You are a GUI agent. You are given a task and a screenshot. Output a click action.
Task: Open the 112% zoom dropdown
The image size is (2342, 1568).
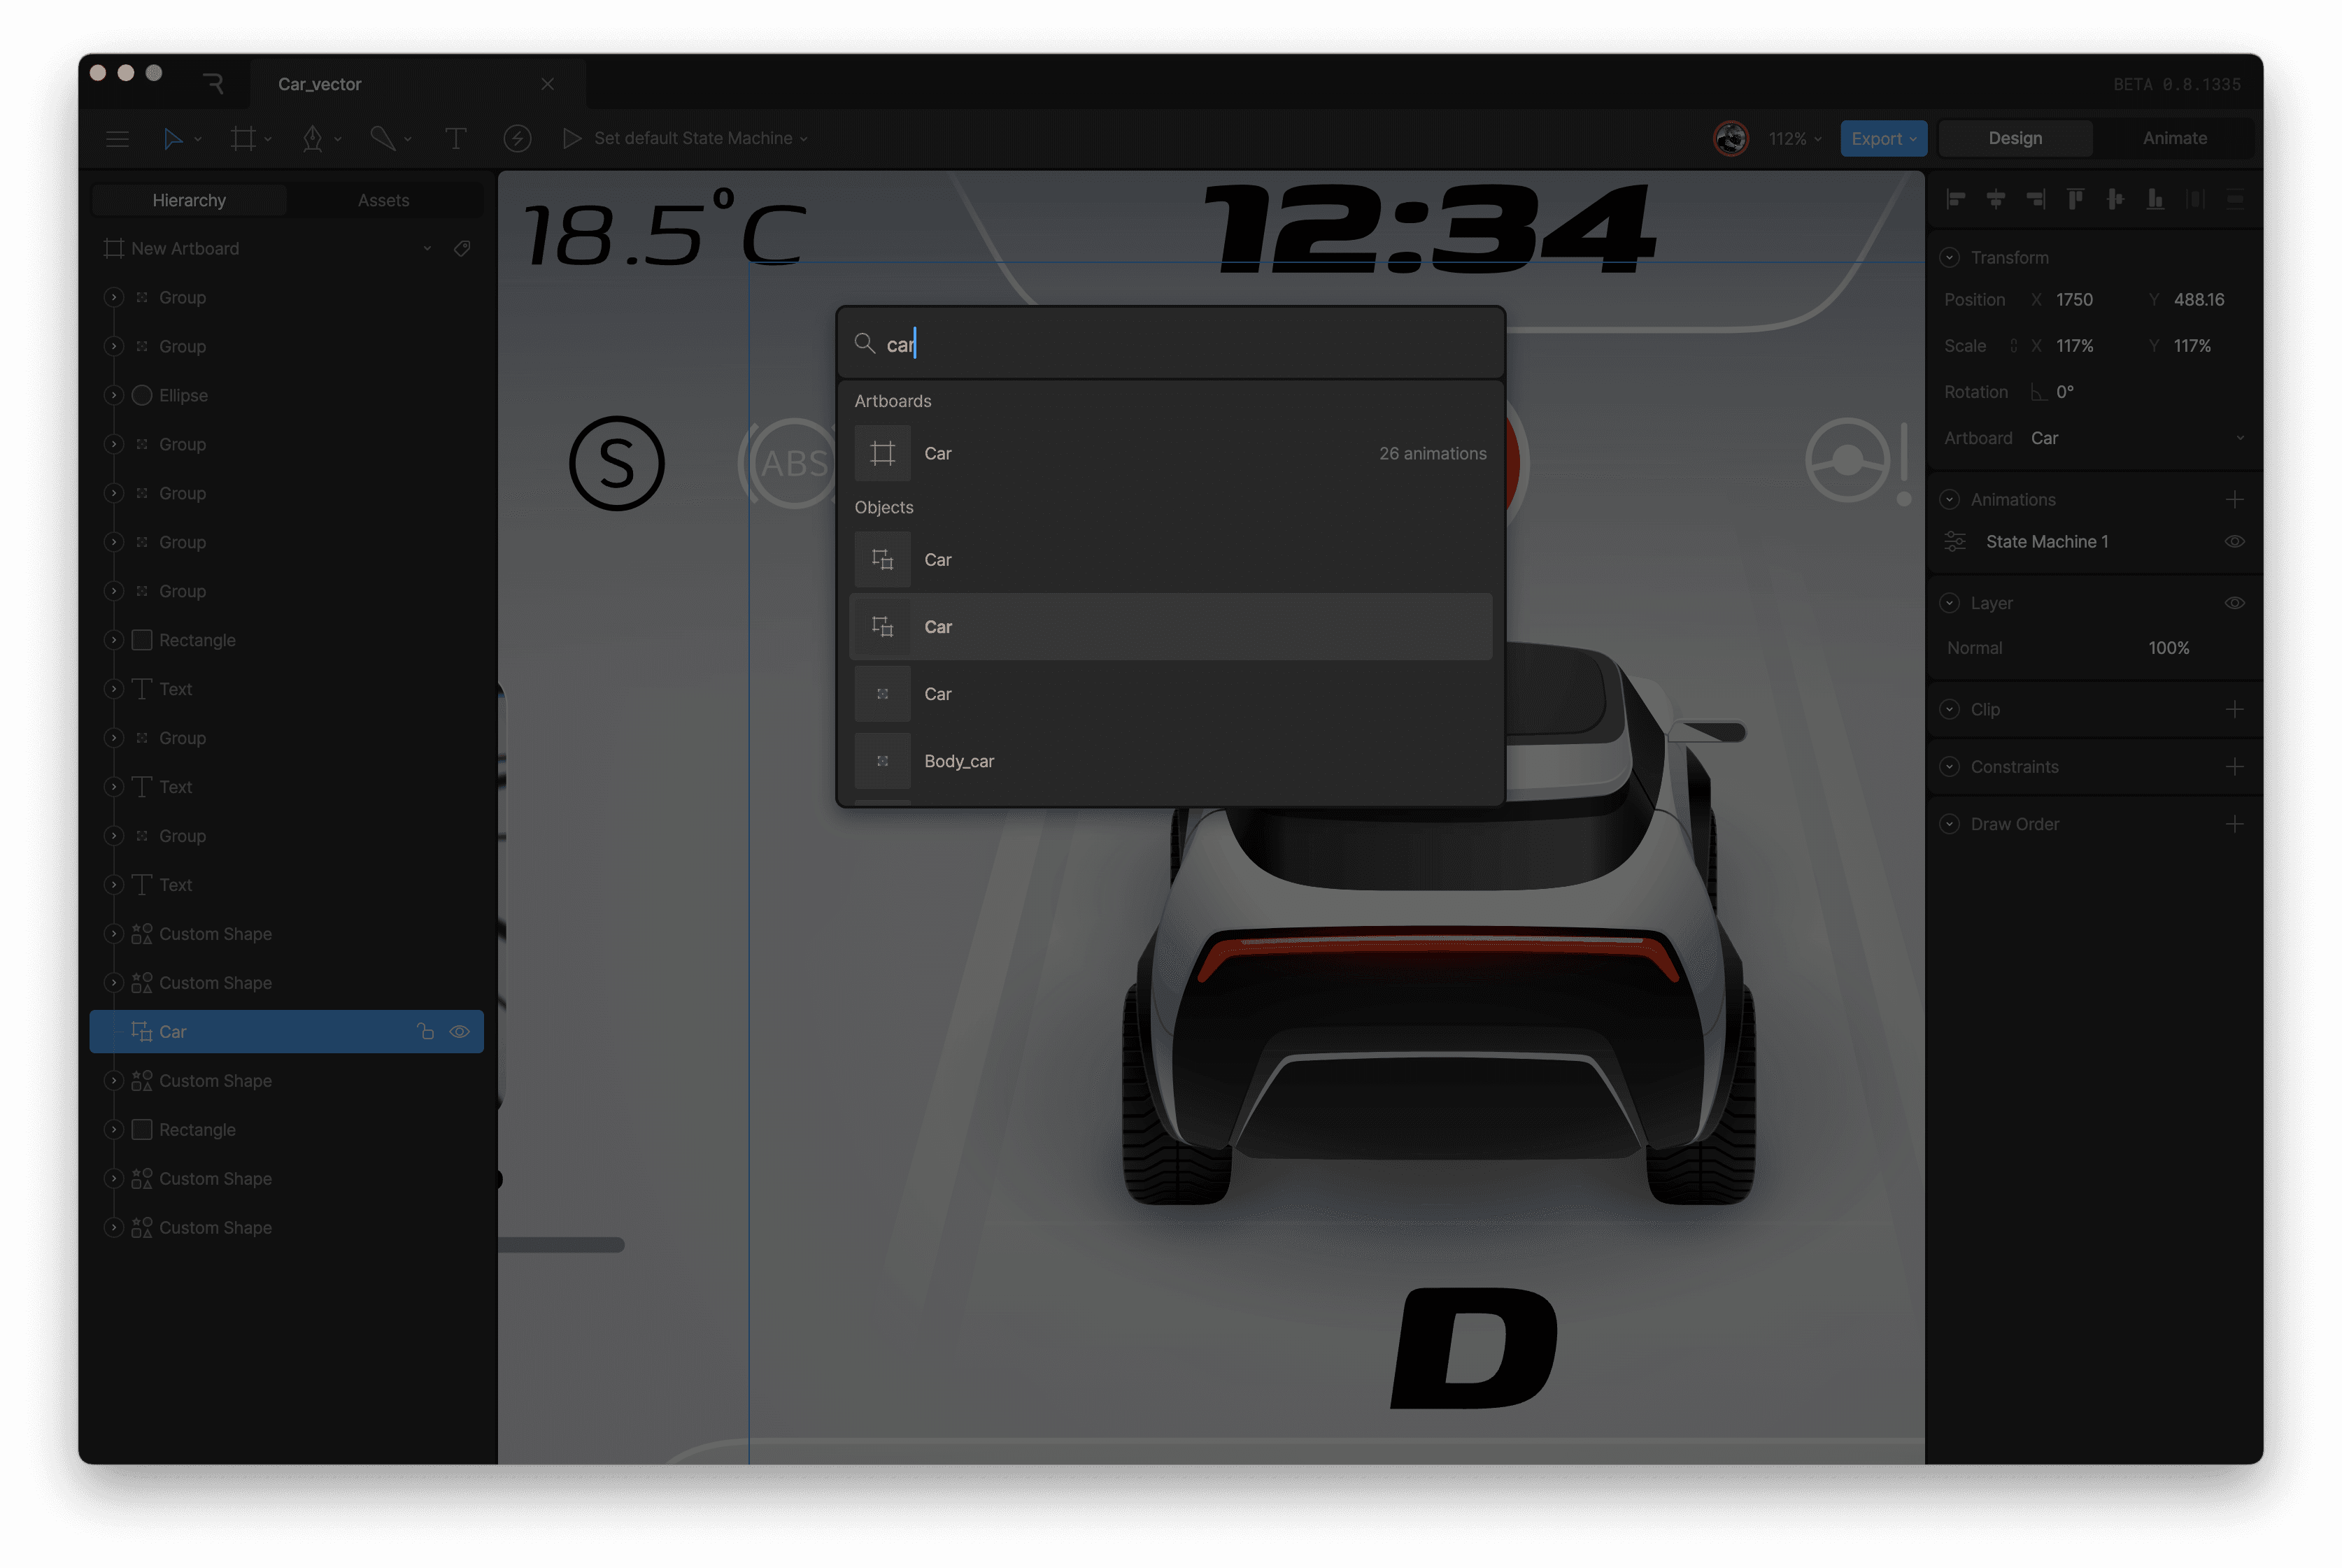click(1795, 139)
